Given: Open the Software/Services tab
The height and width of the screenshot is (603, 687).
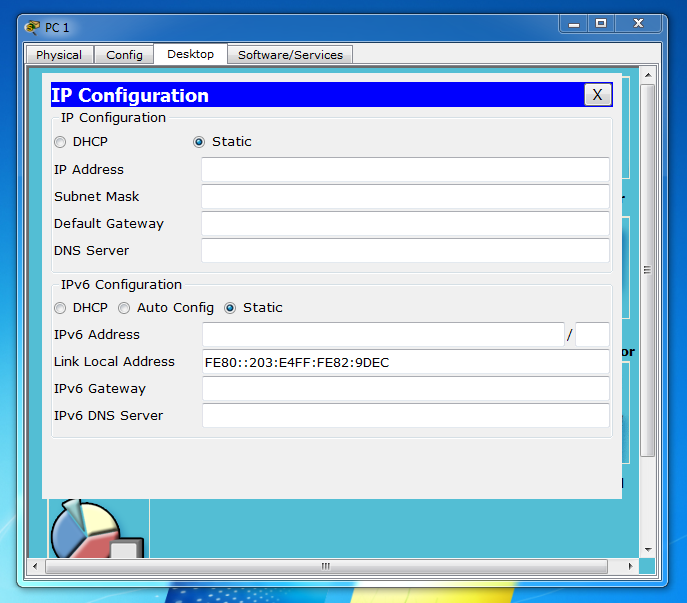Looking at the screenshot, I should tap(290, 55).
